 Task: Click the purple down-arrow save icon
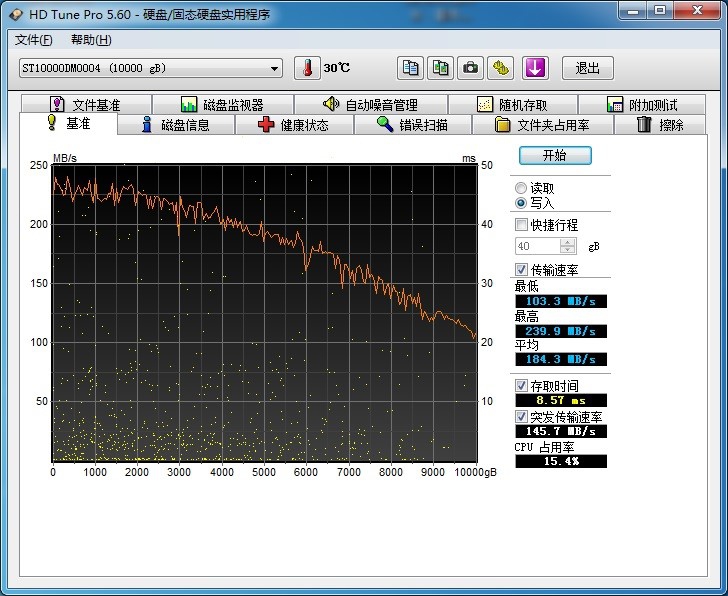(x=536, y=68)
